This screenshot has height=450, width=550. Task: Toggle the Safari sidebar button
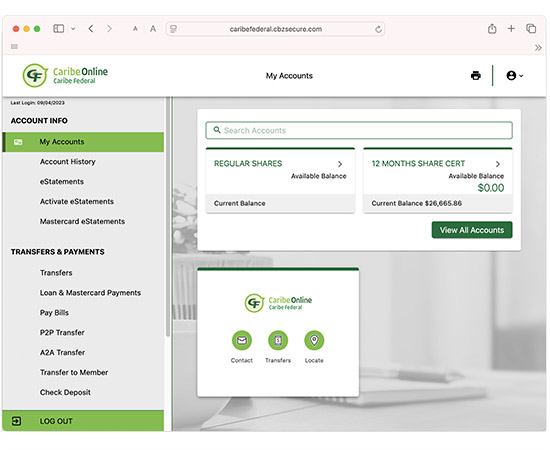(x=59, y=29)
